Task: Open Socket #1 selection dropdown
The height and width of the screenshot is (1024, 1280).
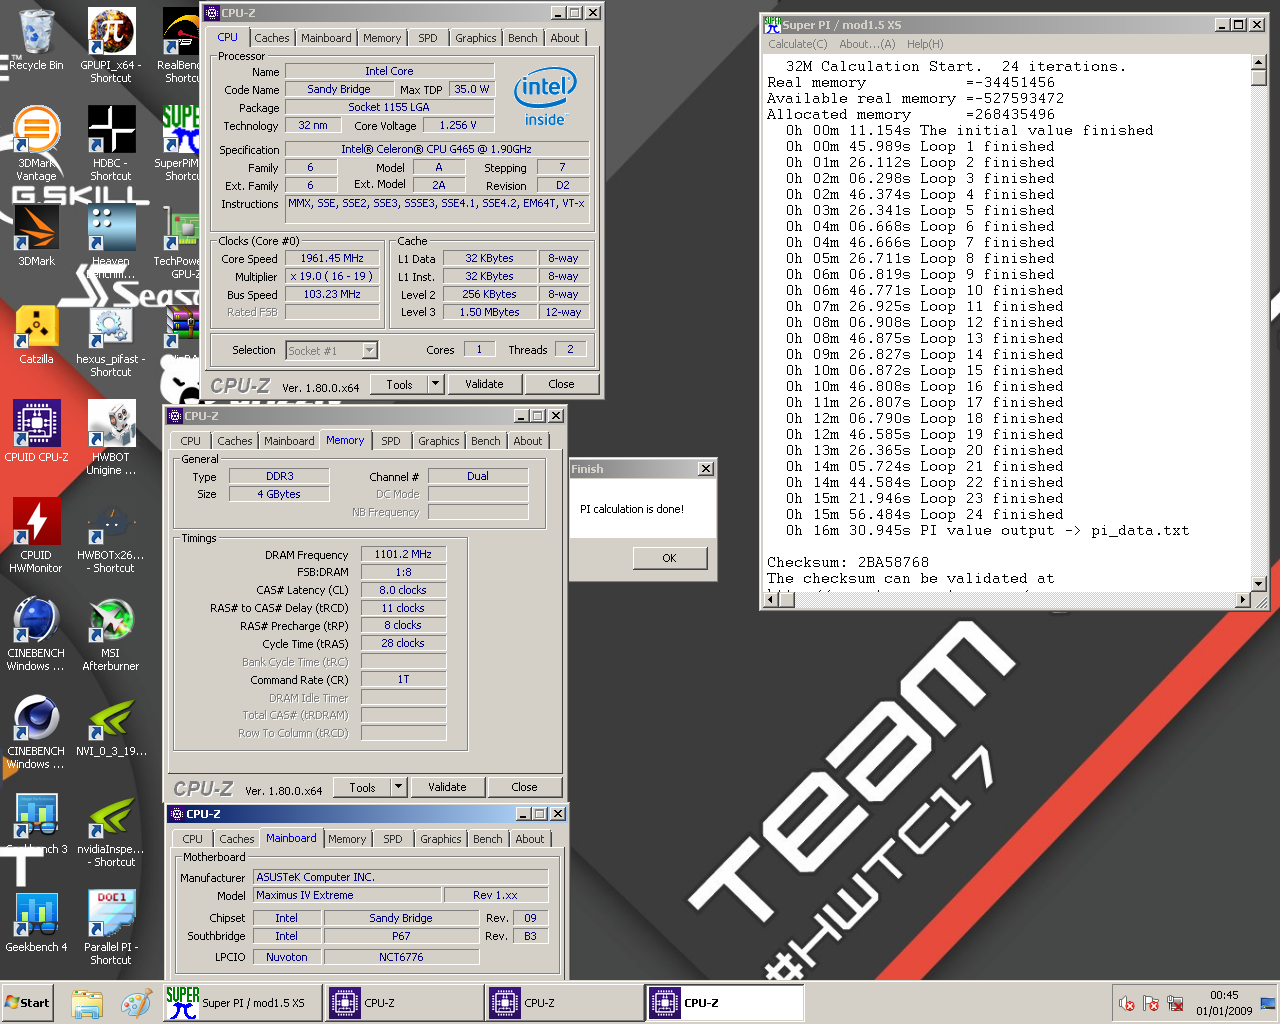Action: (x=369, y=350)
